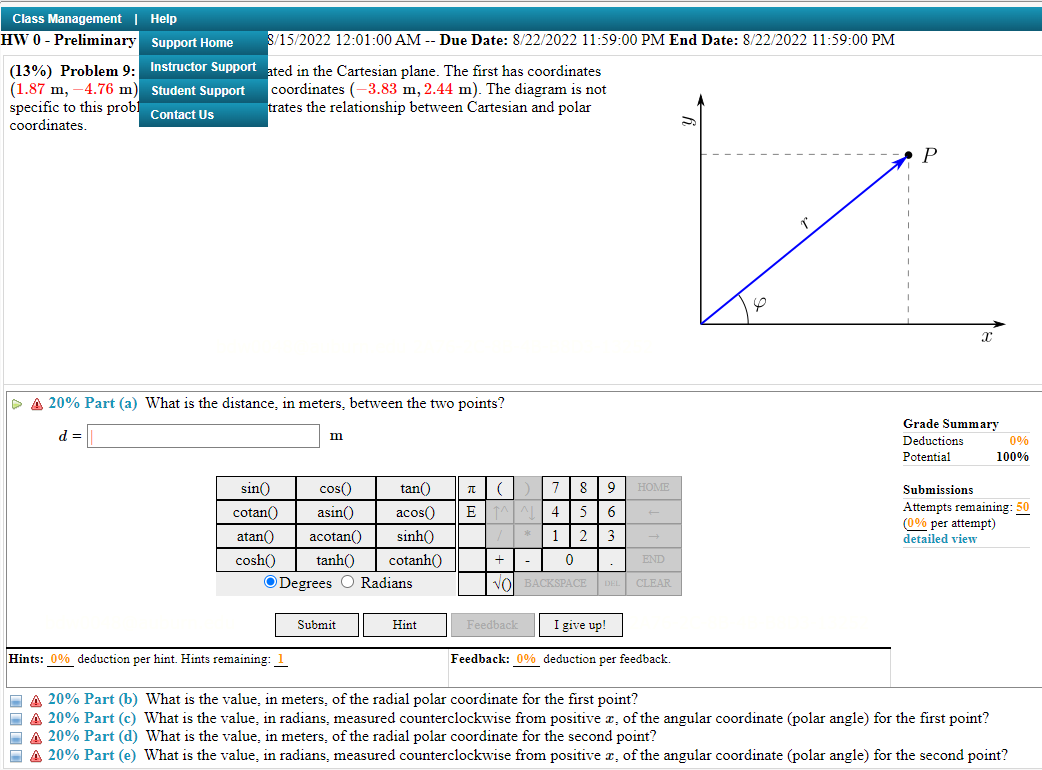Click the Submit button
The height and width of the screenshot is (770, 1042).
pos(316,624)
